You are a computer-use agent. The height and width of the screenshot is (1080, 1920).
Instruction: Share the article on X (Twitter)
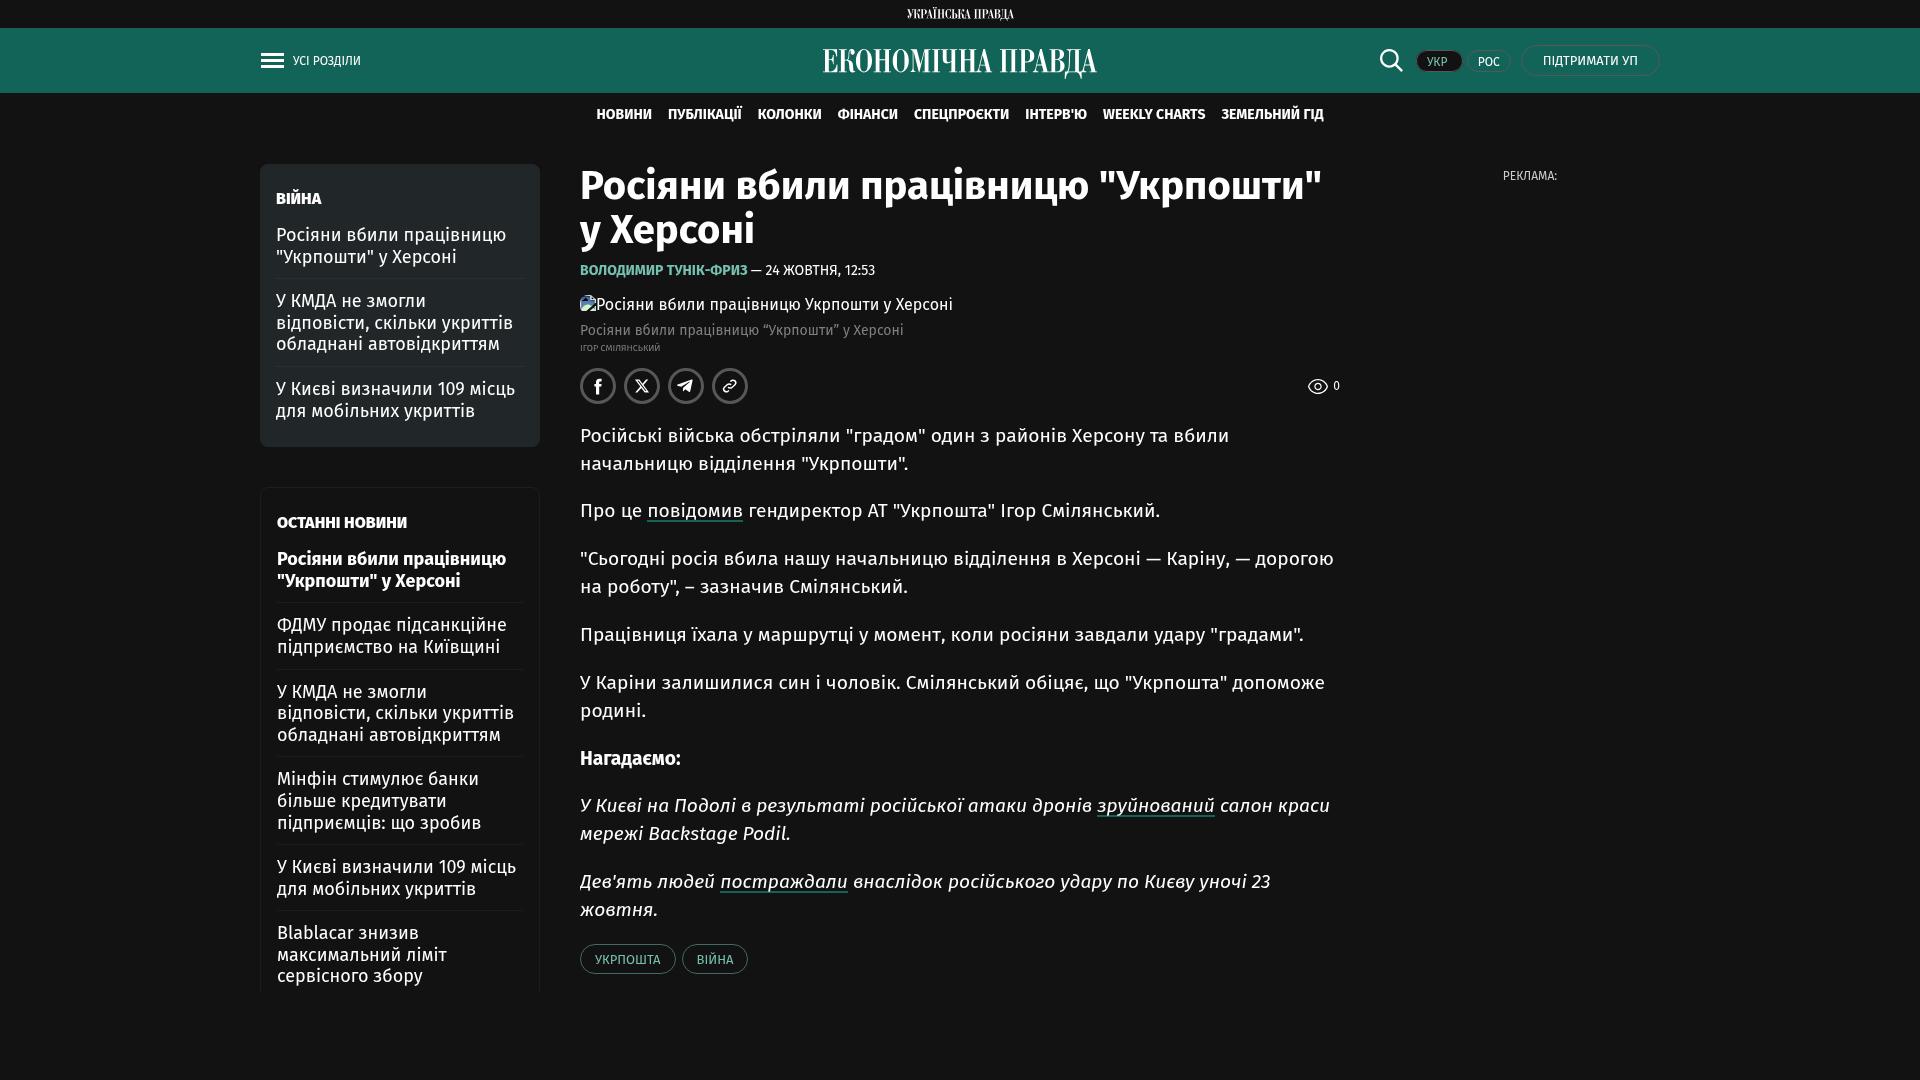point(642,386)
